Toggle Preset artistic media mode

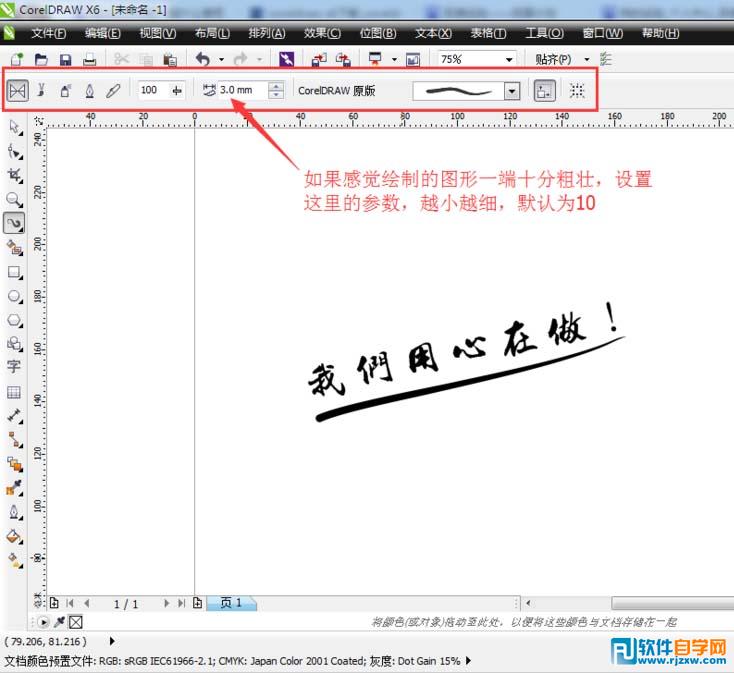(18, 90)
